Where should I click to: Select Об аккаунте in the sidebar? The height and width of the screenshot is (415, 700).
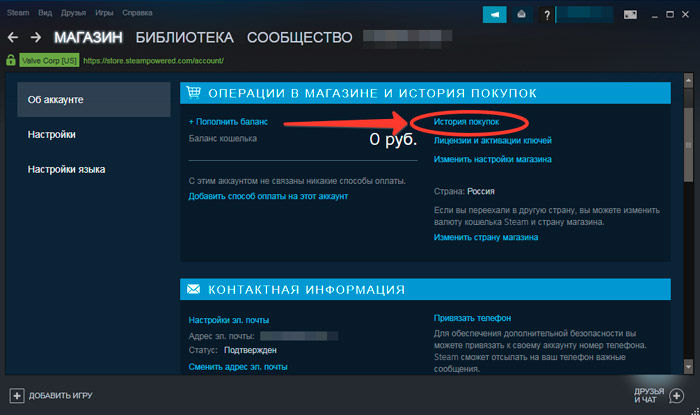coord(94,100)
